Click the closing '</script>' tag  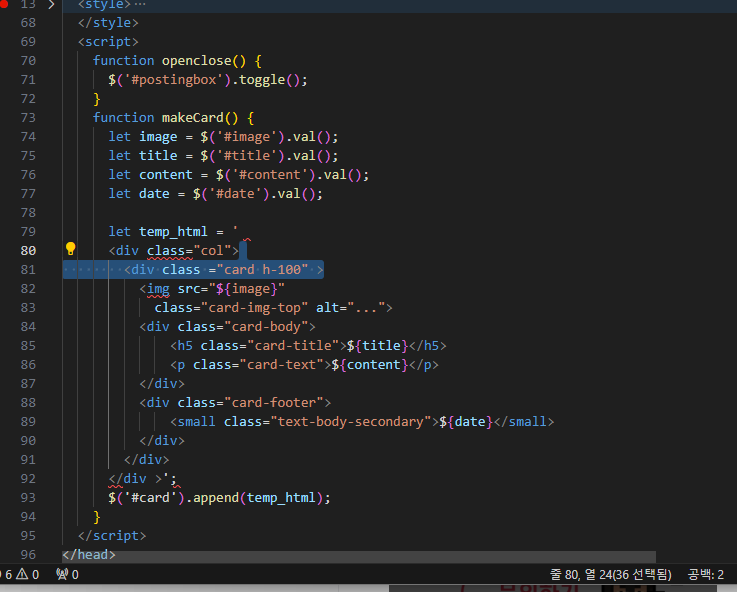(112, 536)
